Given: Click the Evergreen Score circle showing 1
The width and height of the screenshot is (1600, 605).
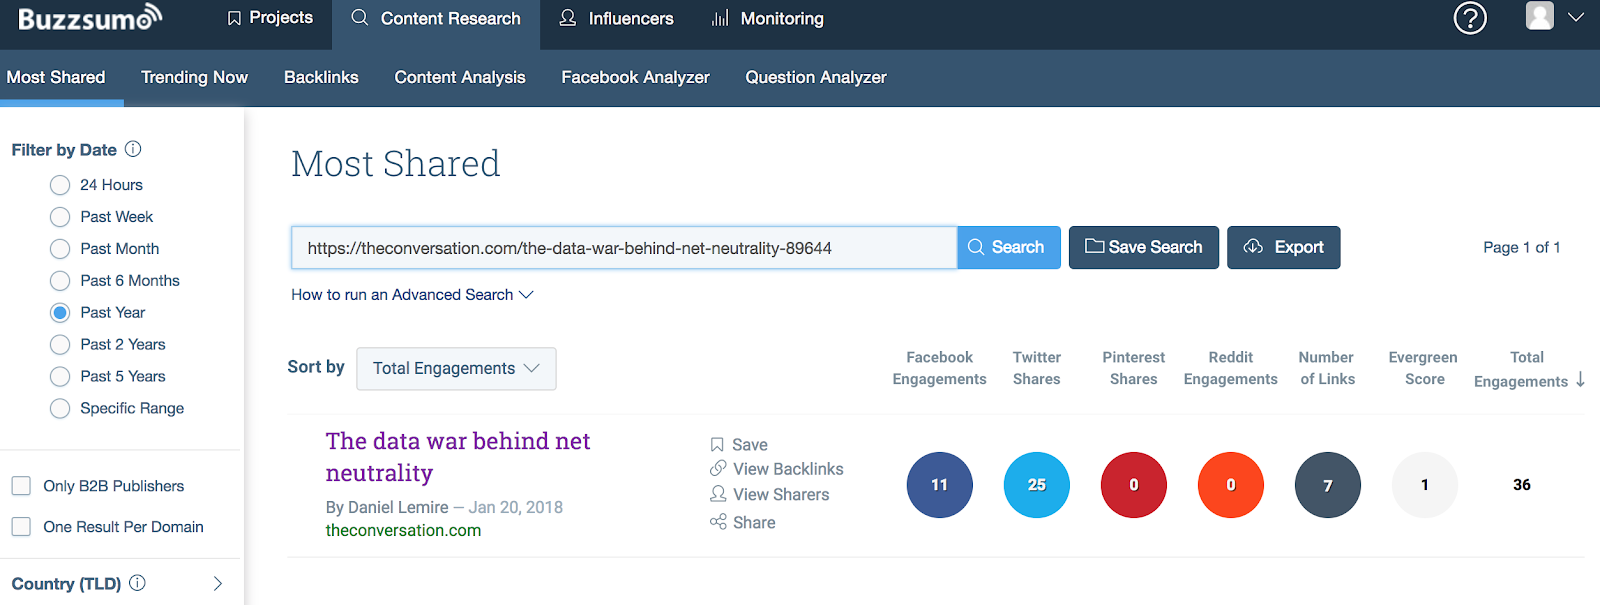Looking at the screenshot, I should point(1425,485).
